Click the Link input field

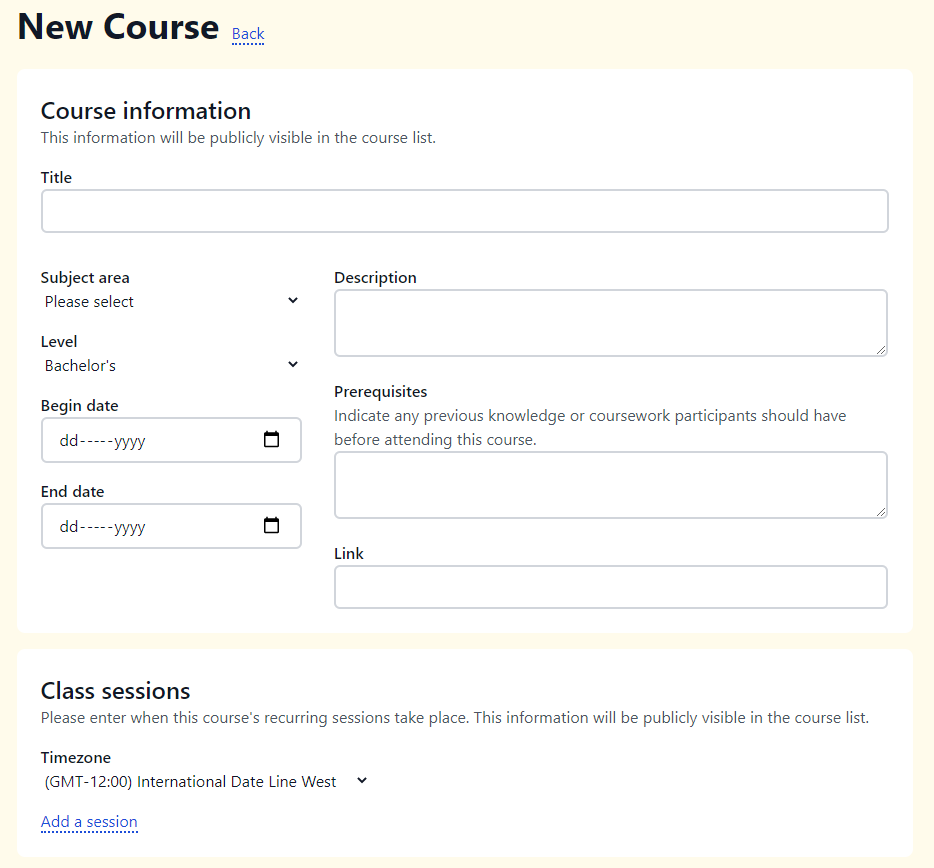coord(610,587)
